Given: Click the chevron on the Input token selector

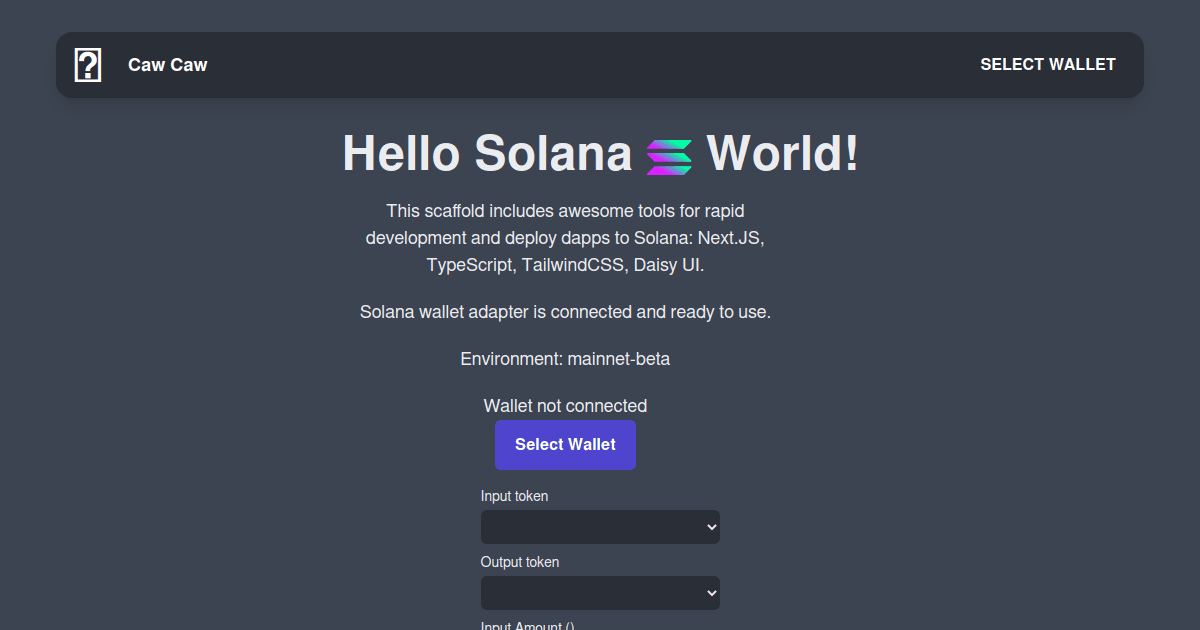Looking at the screenshot, I should pos(710,527).
